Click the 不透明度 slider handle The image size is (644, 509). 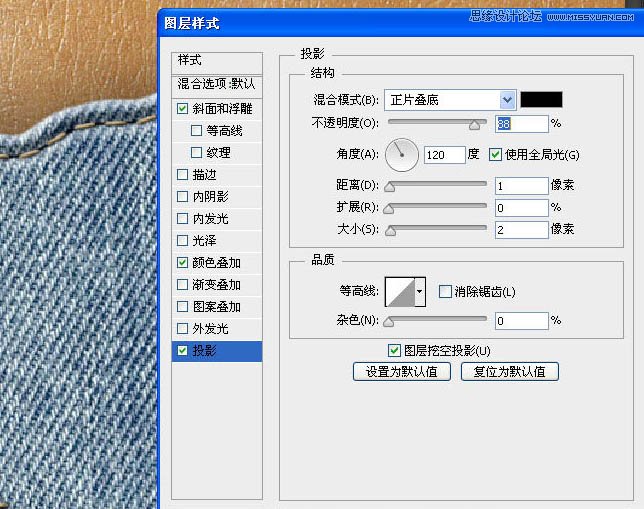[474, 125]
